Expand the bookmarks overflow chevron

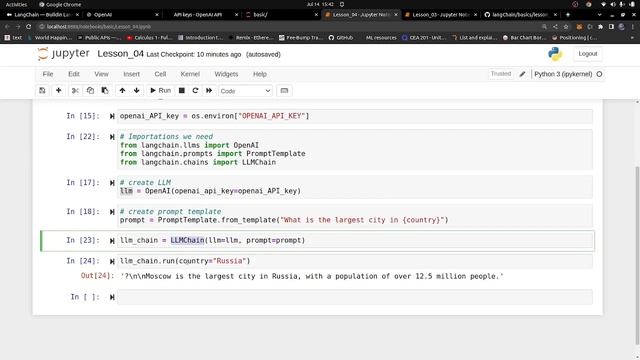click(x=632, y=38)
